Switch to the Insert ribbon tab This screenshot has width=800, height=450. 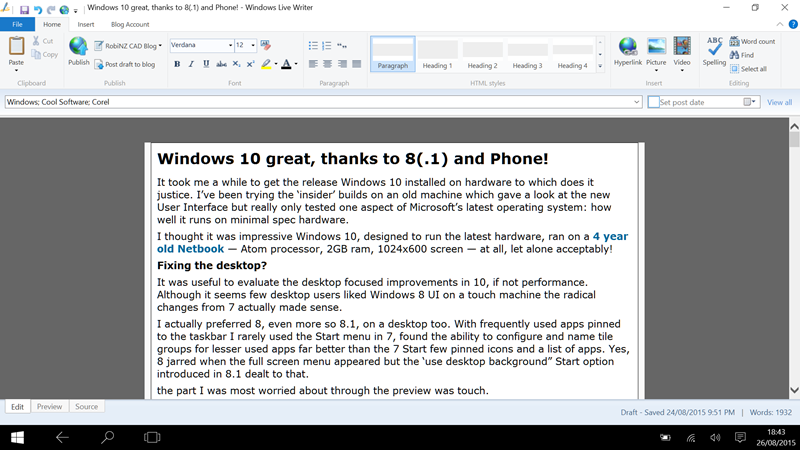86,24
